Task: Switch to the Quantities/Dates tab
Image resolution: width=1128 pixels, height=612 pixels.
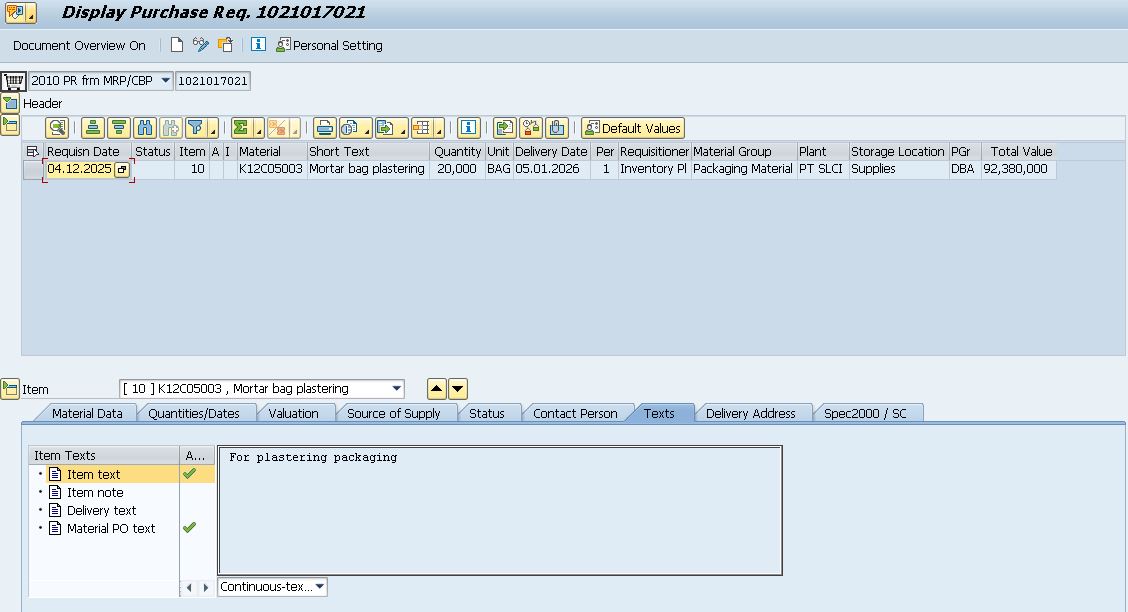Action: 194,413
